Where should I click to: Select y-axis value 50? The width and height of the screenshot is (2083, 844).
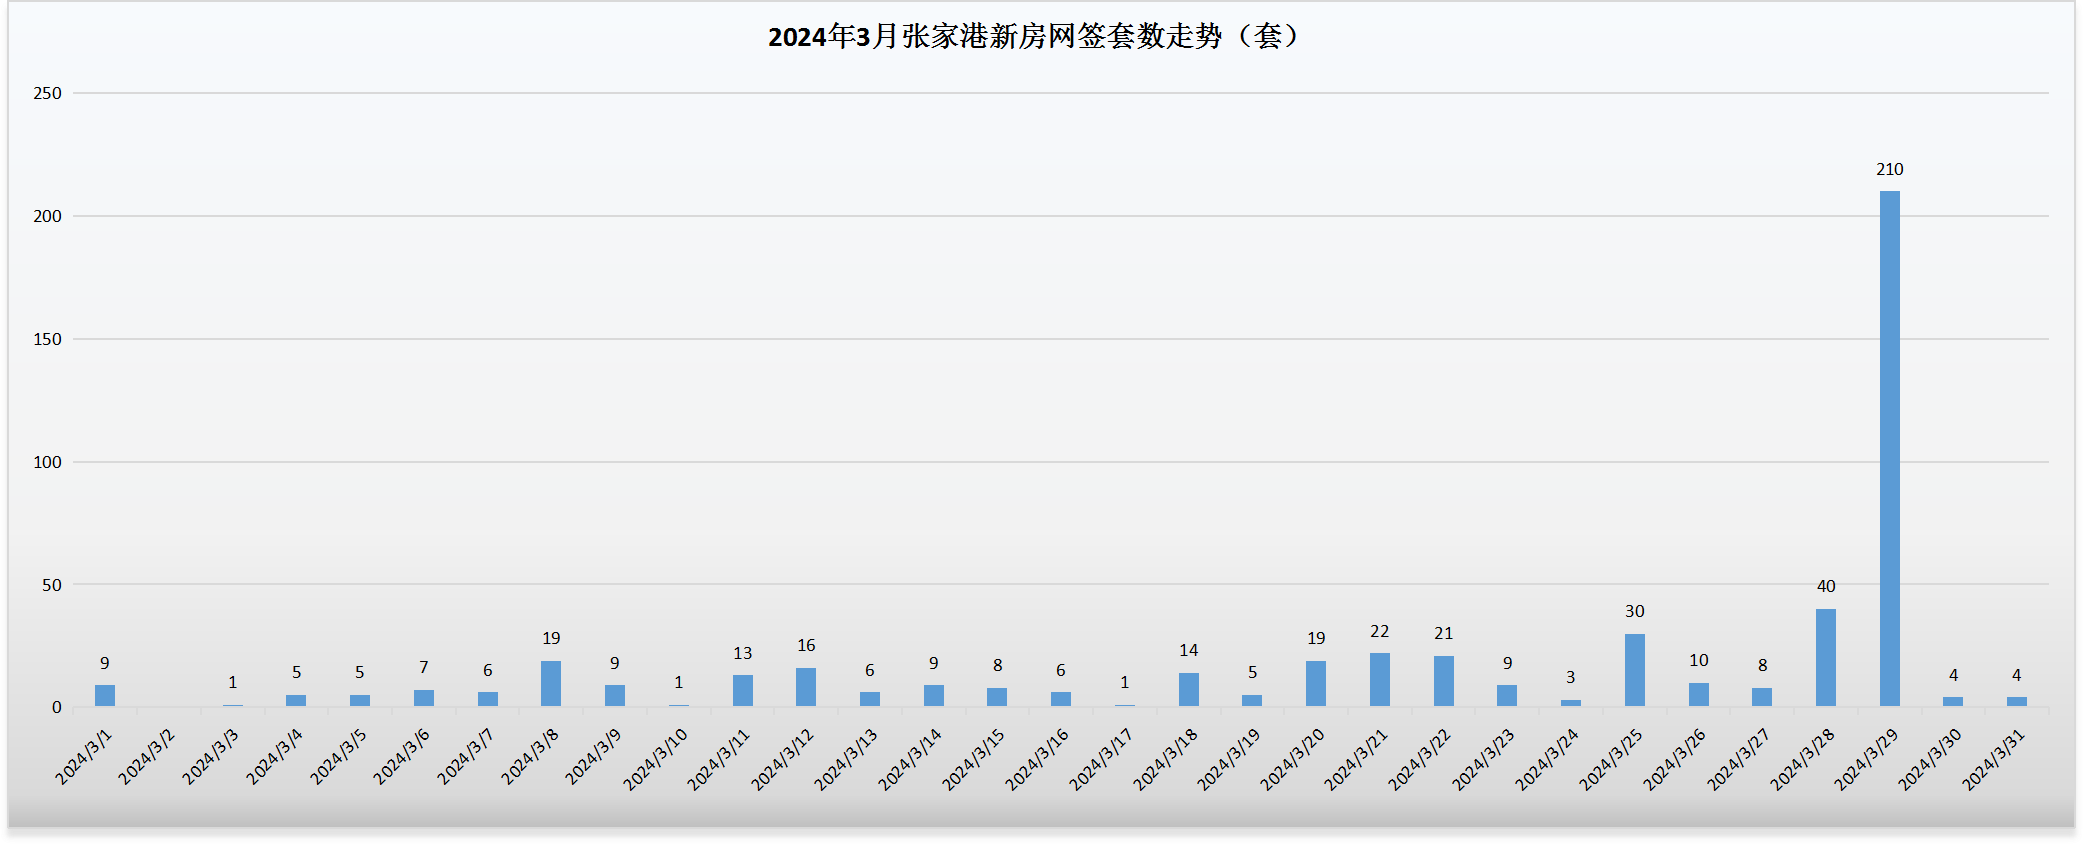52,585
